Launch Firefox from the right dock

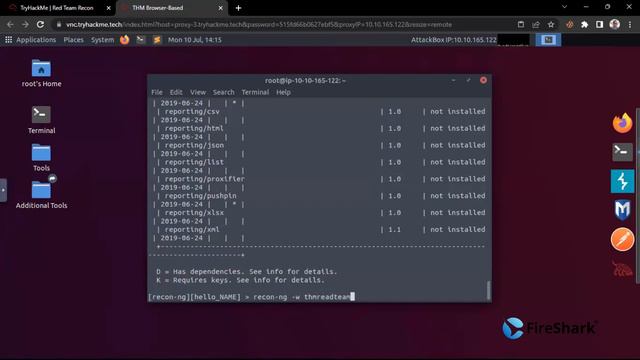click(622, 123)
